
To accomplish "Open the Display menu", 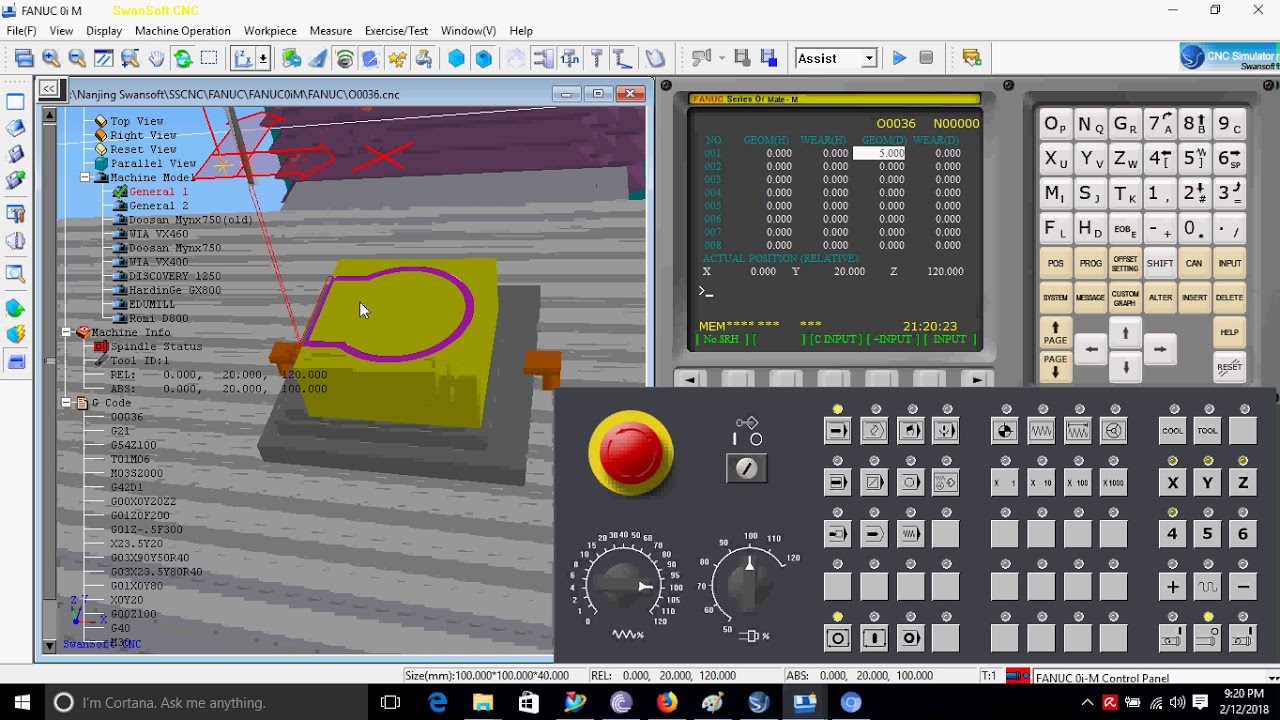I will tap(104, 31).
